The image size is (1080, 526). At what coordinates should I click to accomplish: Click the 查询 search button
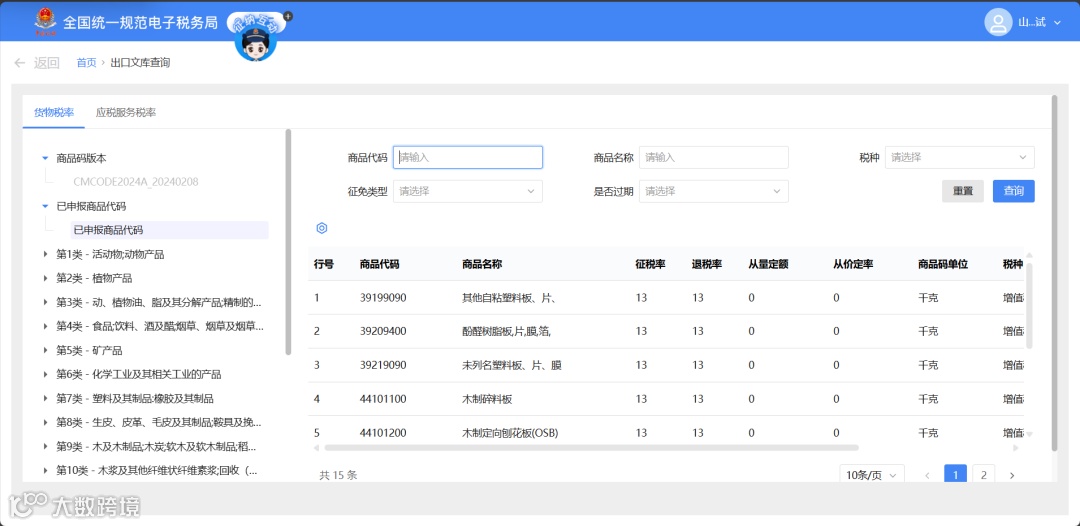tap(1014, 191)
